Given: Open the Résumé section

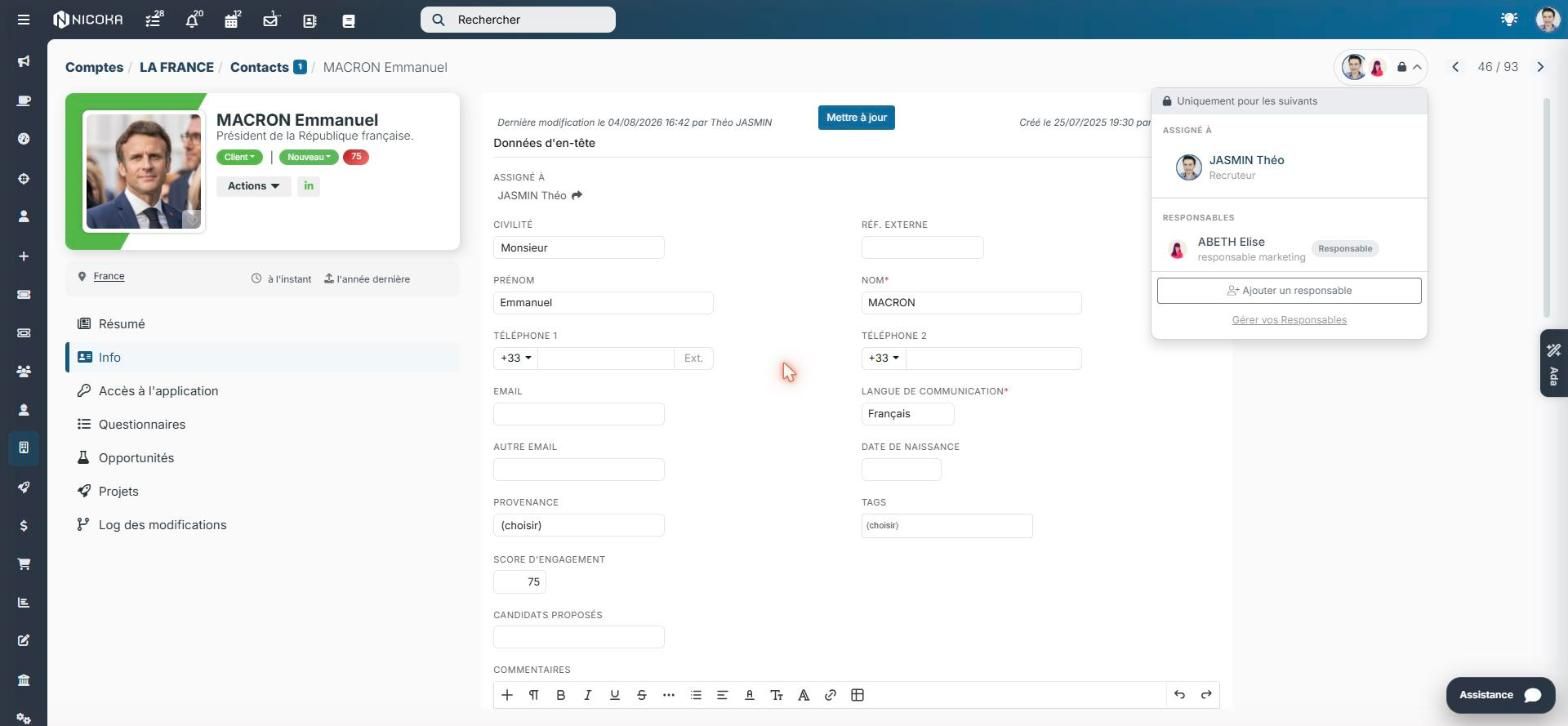Looking at the screenshot, I should 121,324.
